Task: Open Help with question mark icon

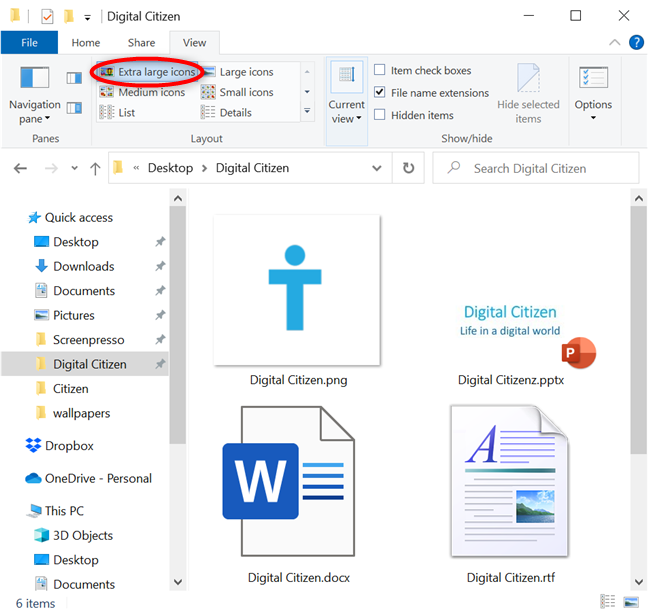Action: [x=636, y=42]
